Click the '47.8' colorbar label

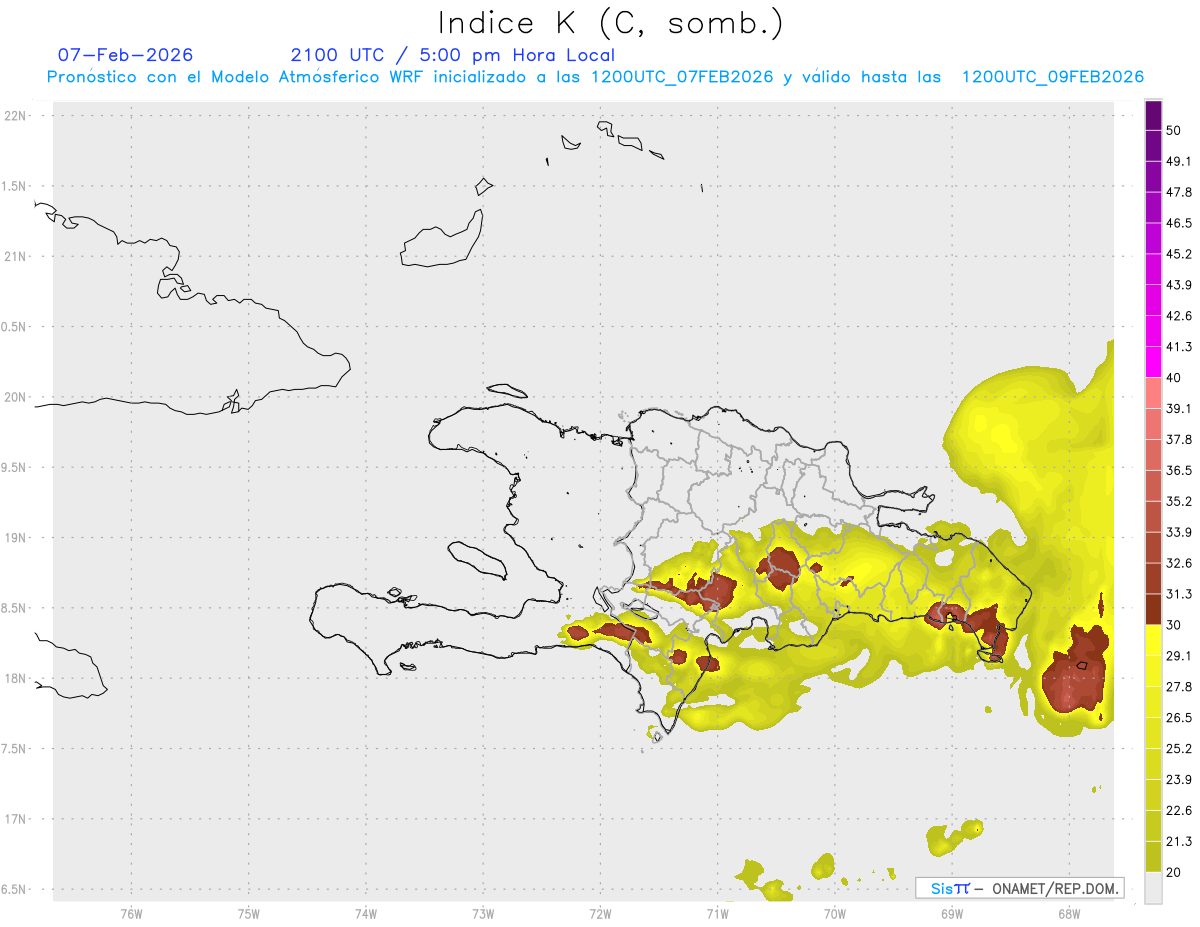coord(1179,192)
